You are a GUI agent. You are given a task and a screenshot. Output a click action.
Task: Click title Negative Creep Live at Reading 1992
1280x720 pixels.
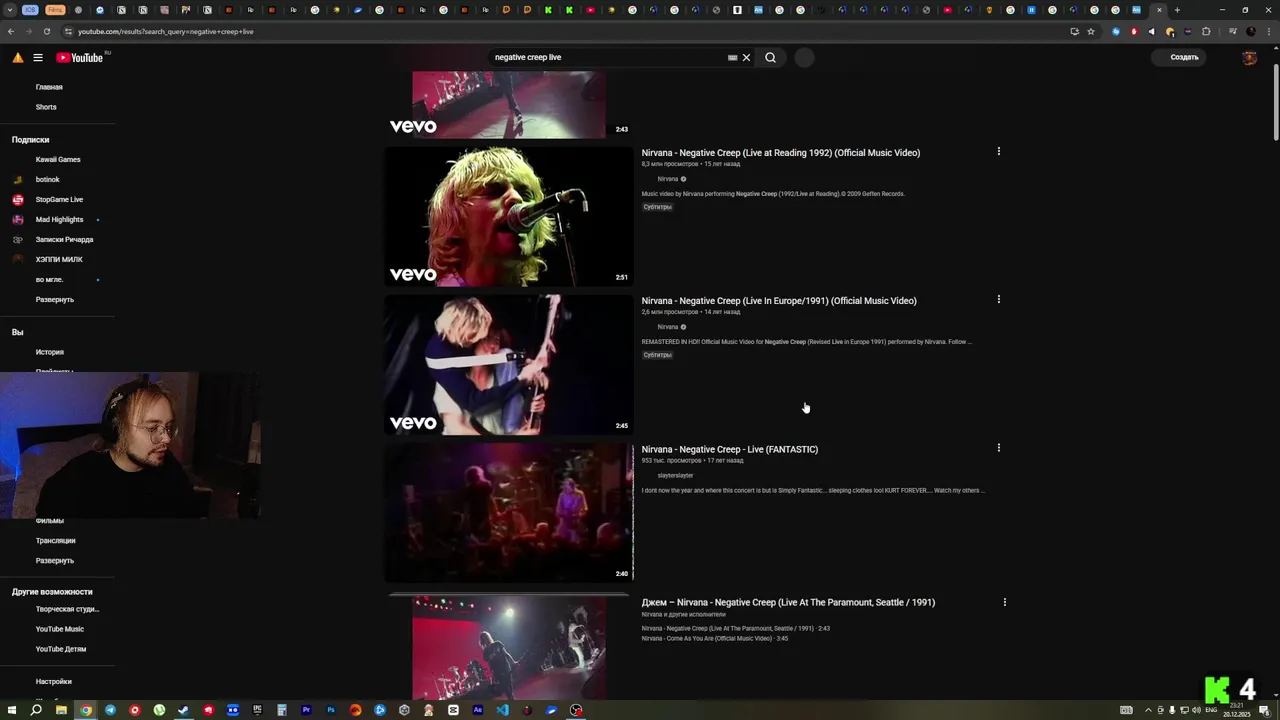(780, 153)
